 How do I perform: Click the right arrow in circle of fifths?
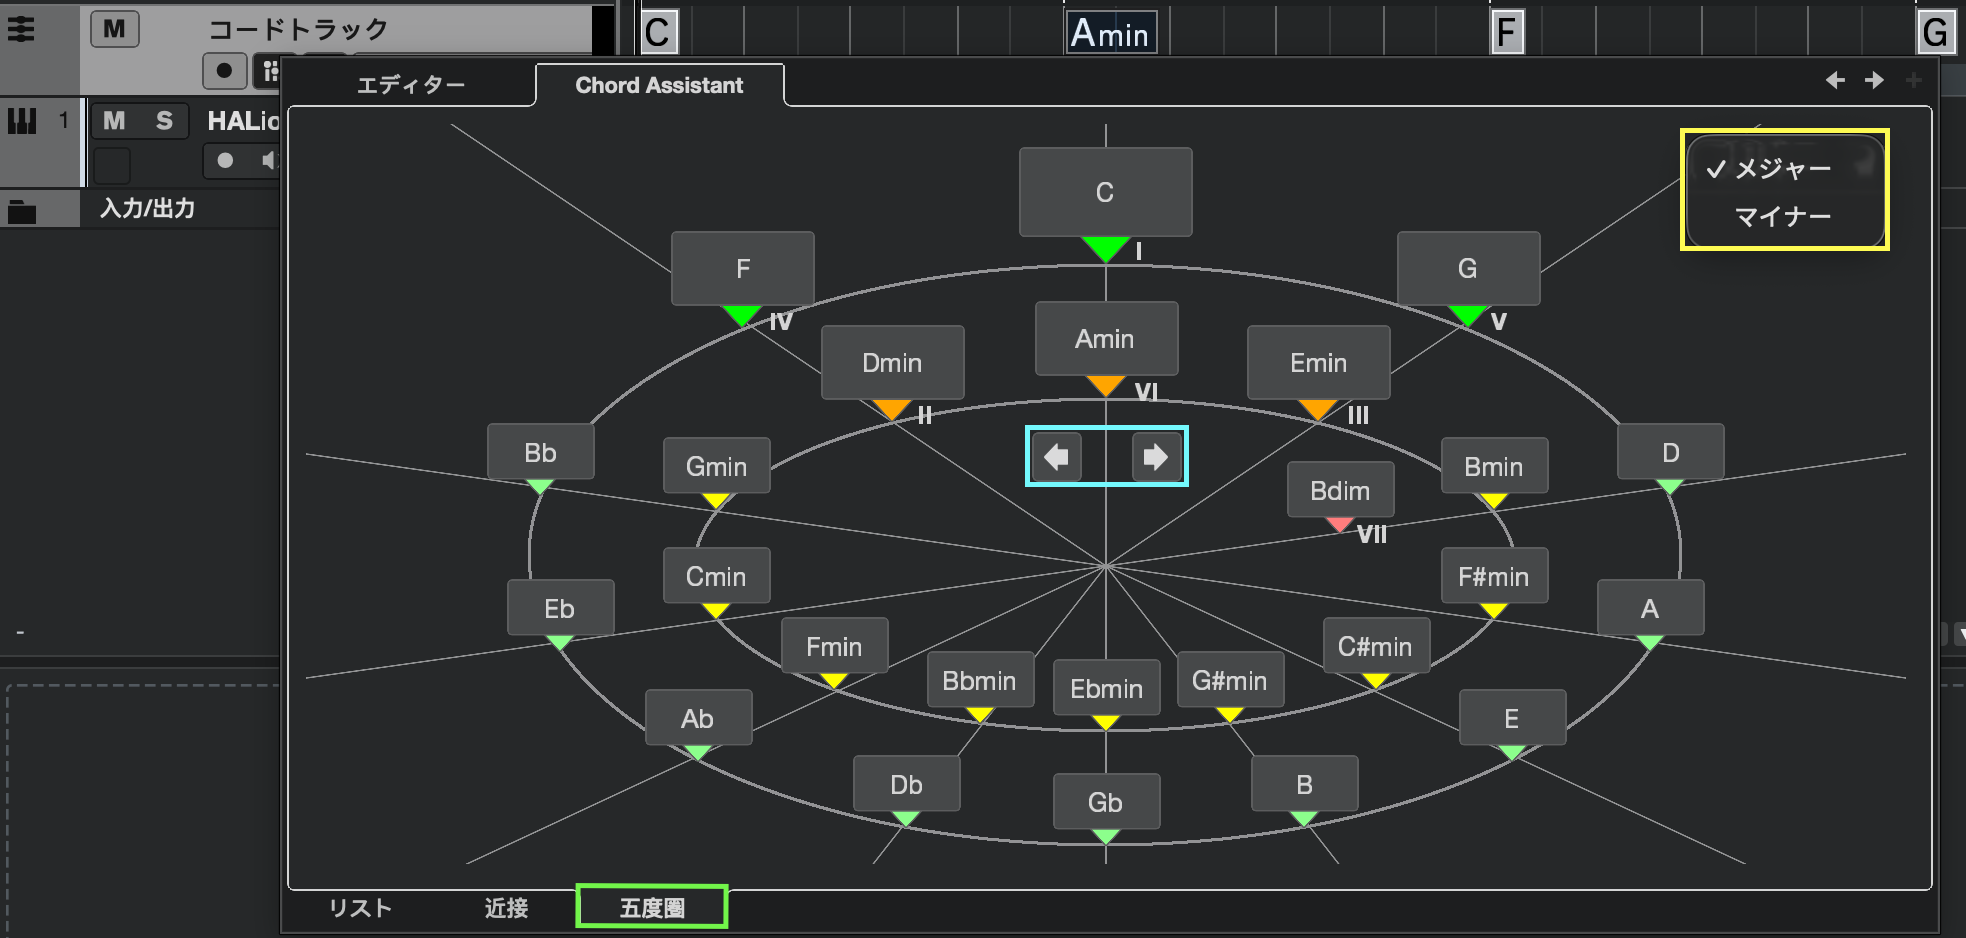1155,457
